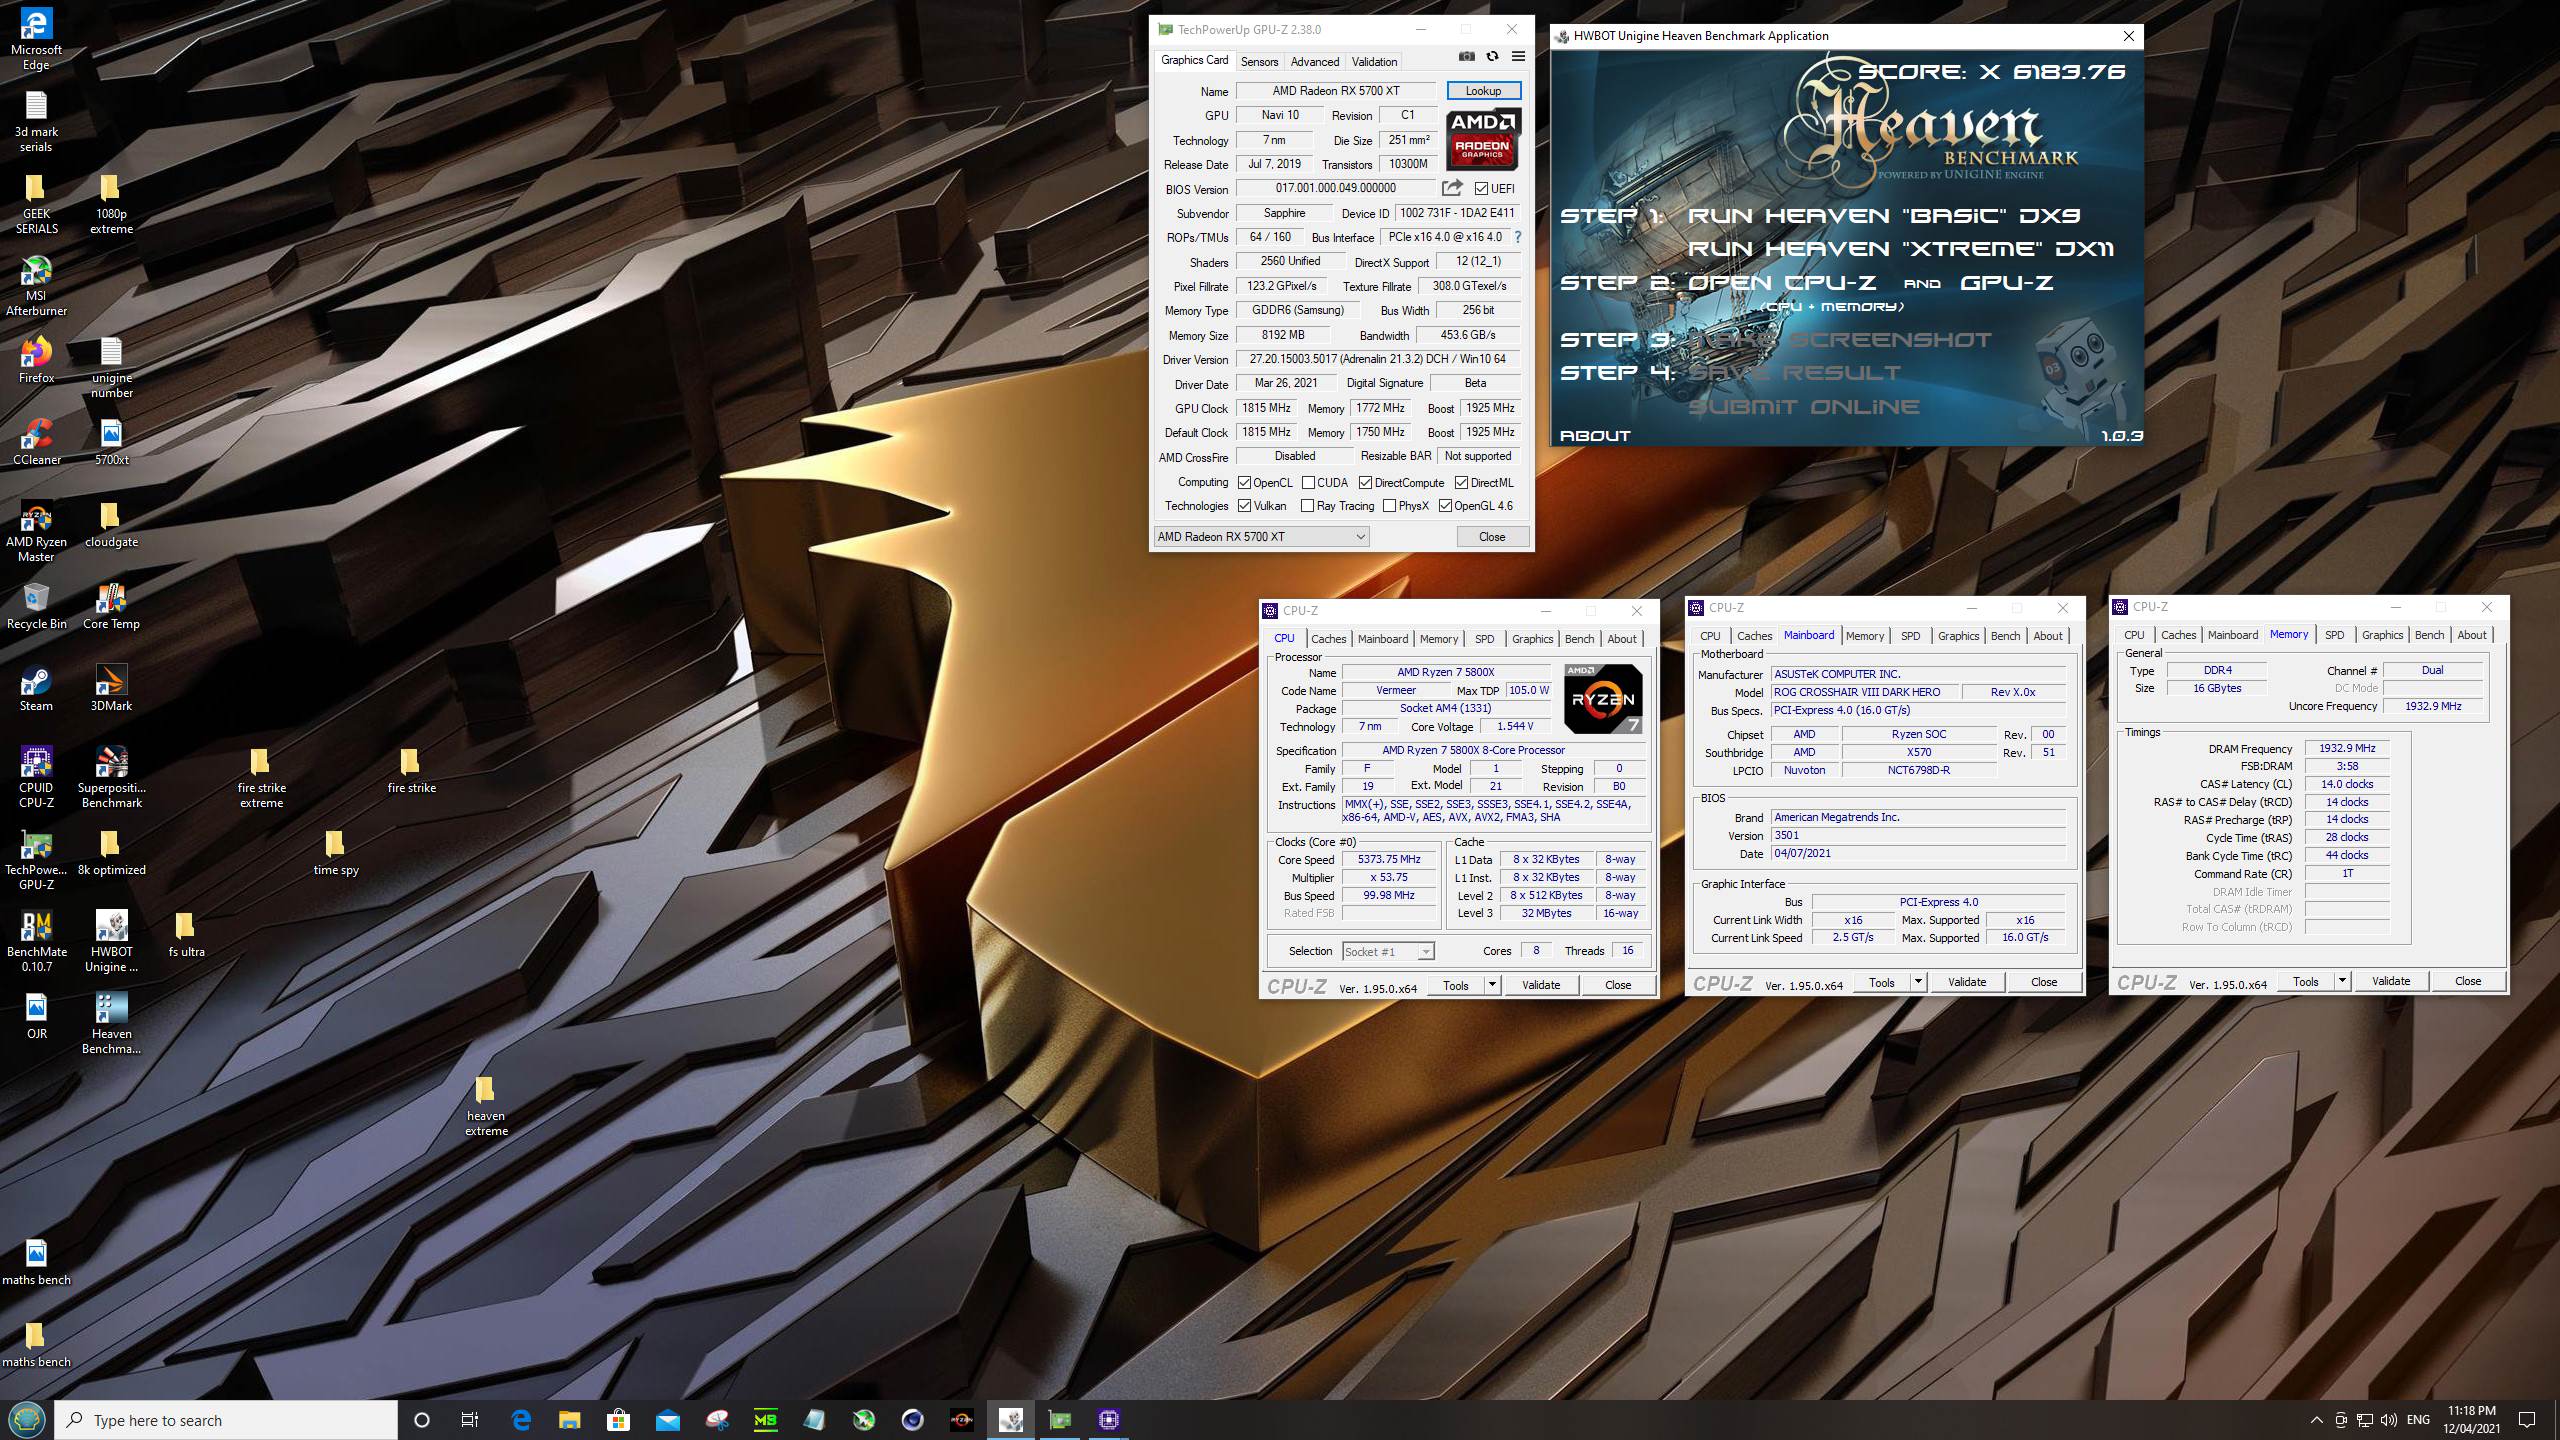
Task: Open the time spy desktop folder
Action: (335, 853)
